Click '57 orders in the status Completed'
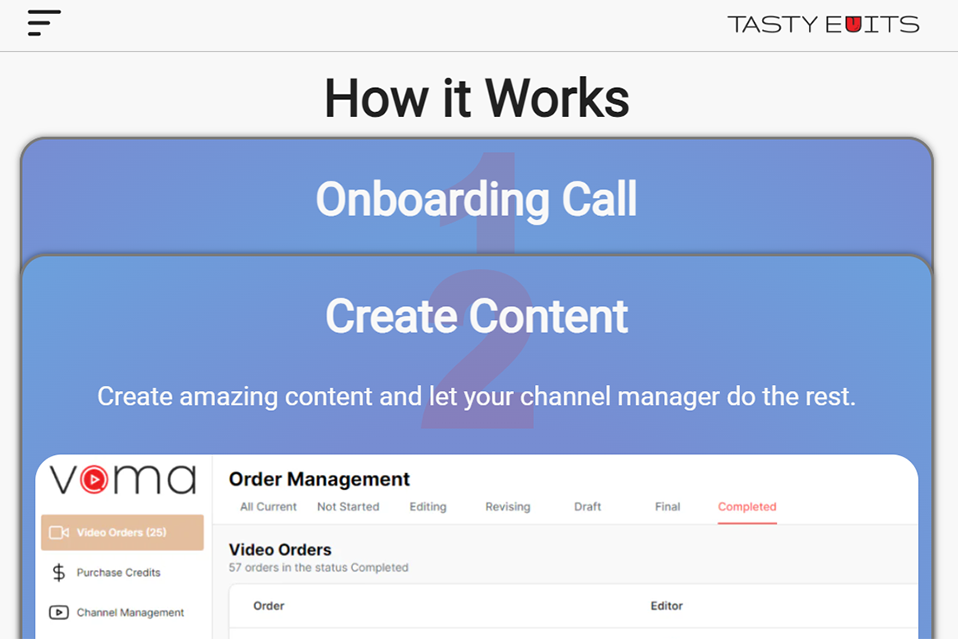The width and height of the screenshot is (958, 639). point(318,568)
